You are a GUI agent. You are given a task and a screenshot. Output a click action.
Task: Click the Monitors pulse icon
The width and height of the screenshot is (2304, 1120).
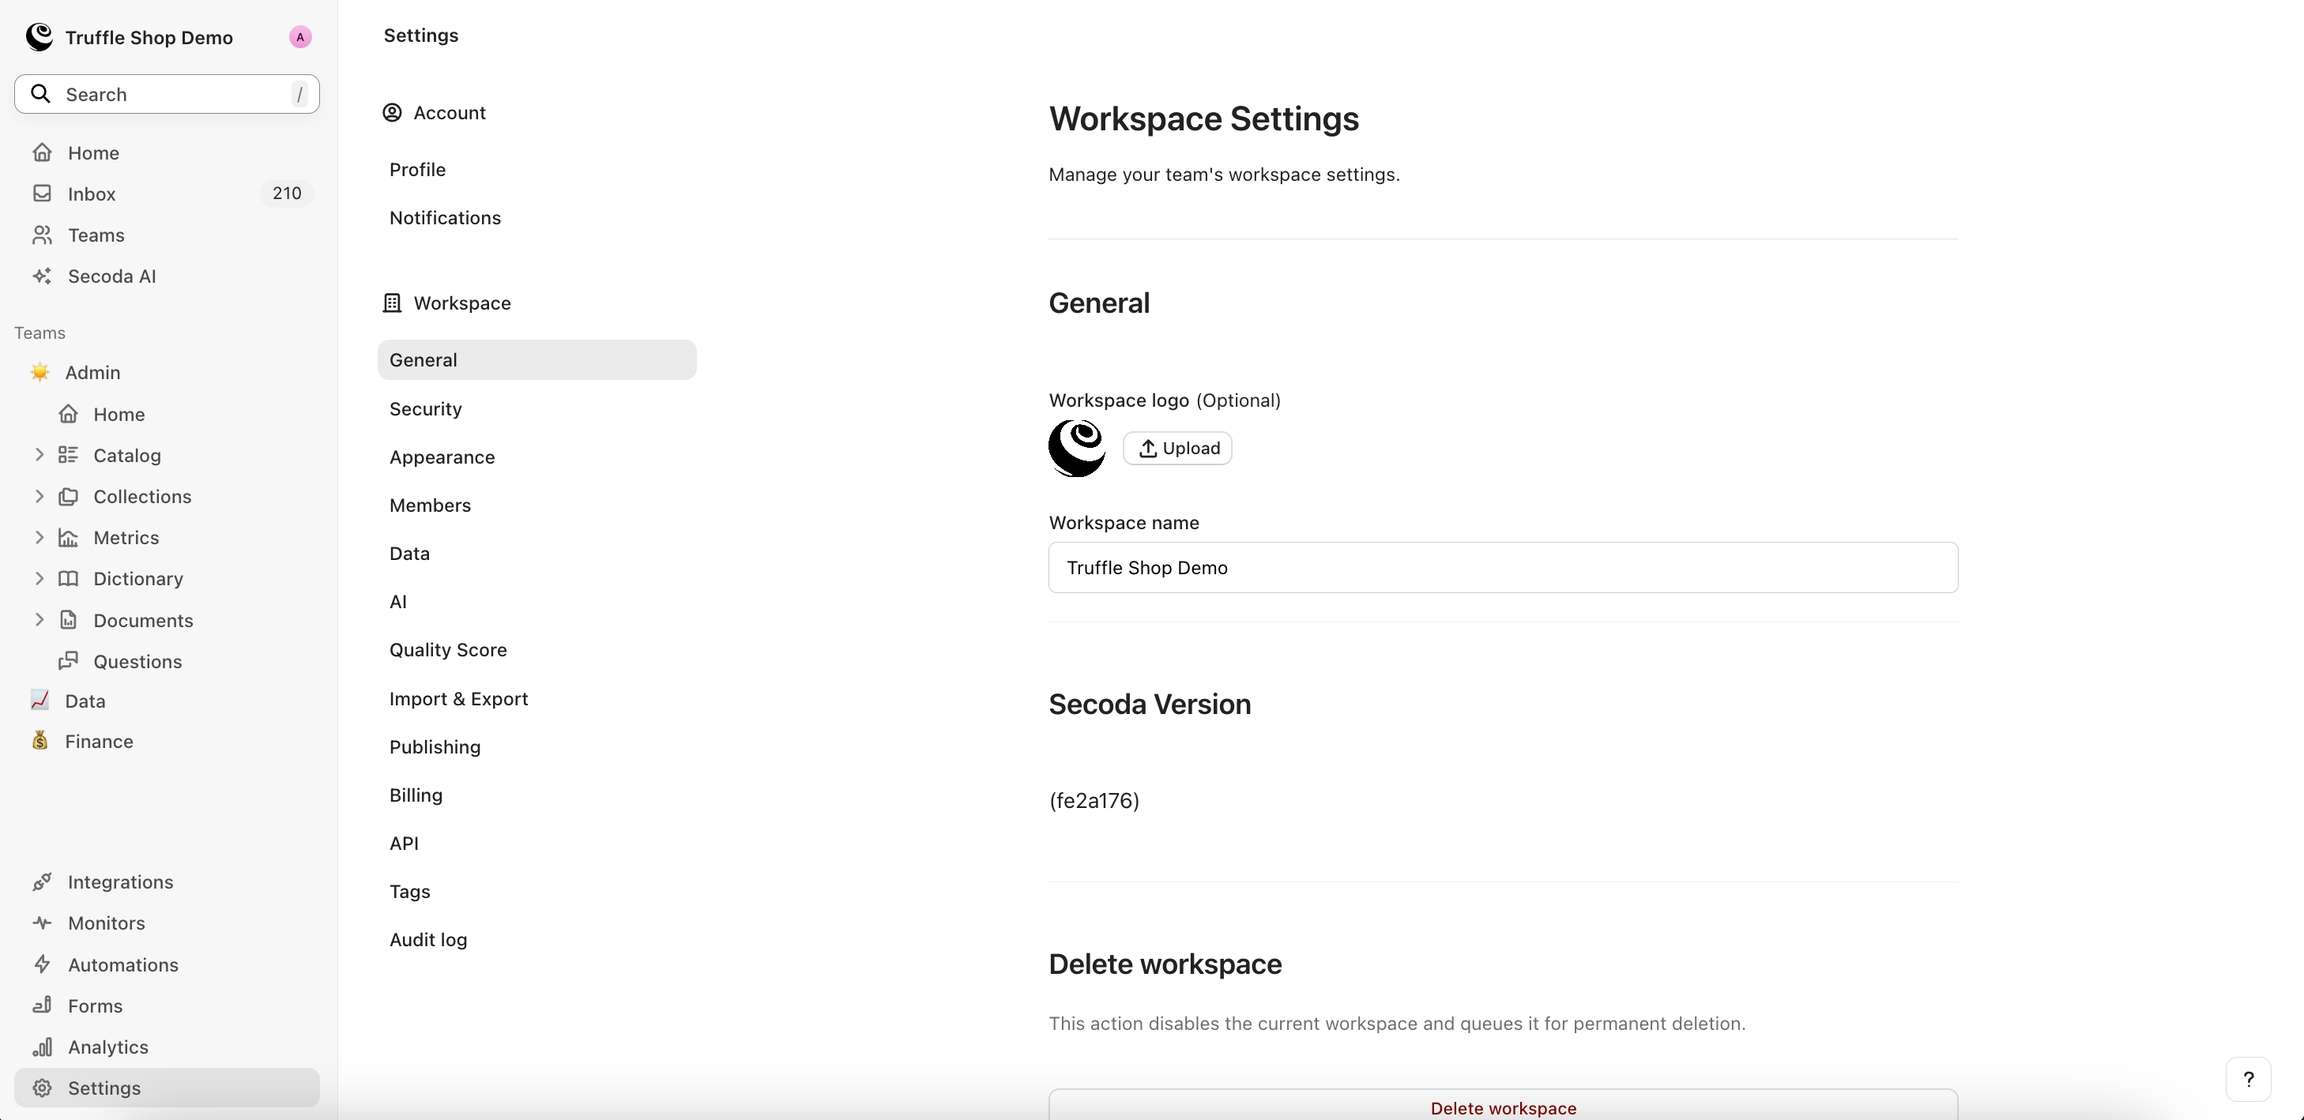coord(42,923)
